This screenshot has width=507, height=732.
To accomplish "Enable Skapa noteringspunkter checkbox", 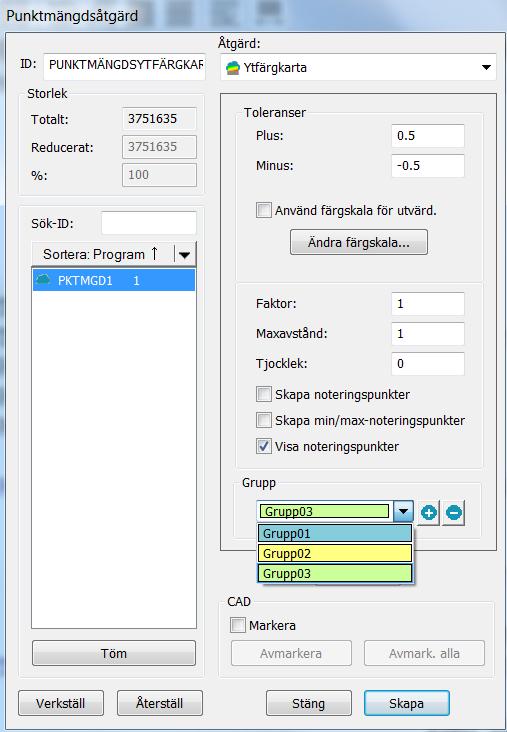I will coord(264,394).
